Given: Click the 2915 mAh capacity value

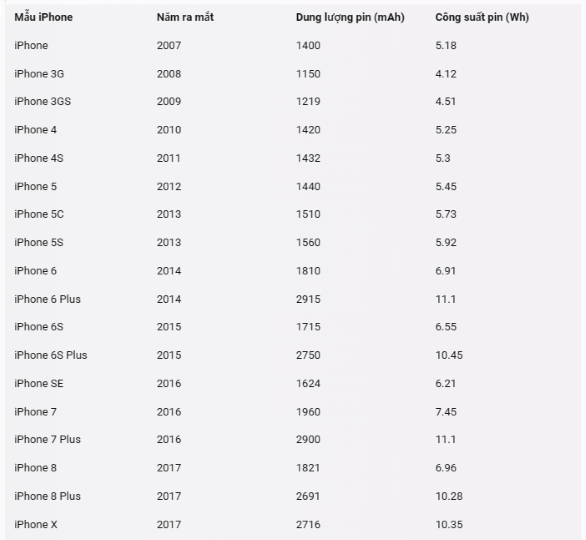Looking at the screenshot, I should pos(308,299).
